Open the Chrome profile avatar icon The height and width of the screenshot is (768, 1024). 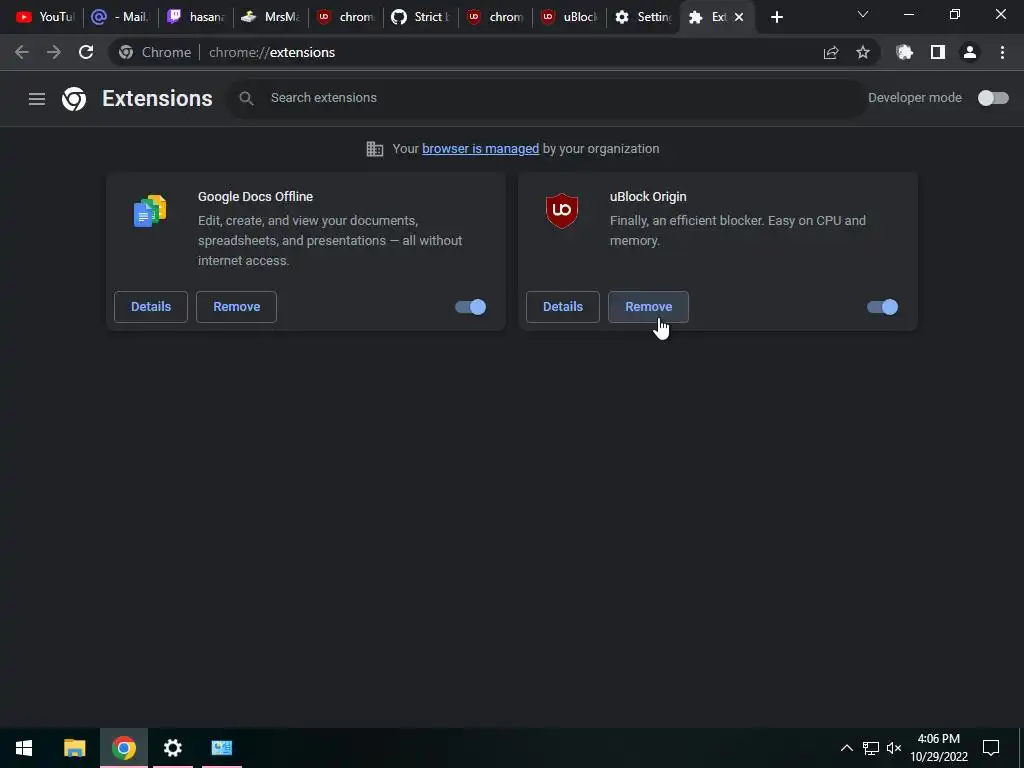coord(970,52)
